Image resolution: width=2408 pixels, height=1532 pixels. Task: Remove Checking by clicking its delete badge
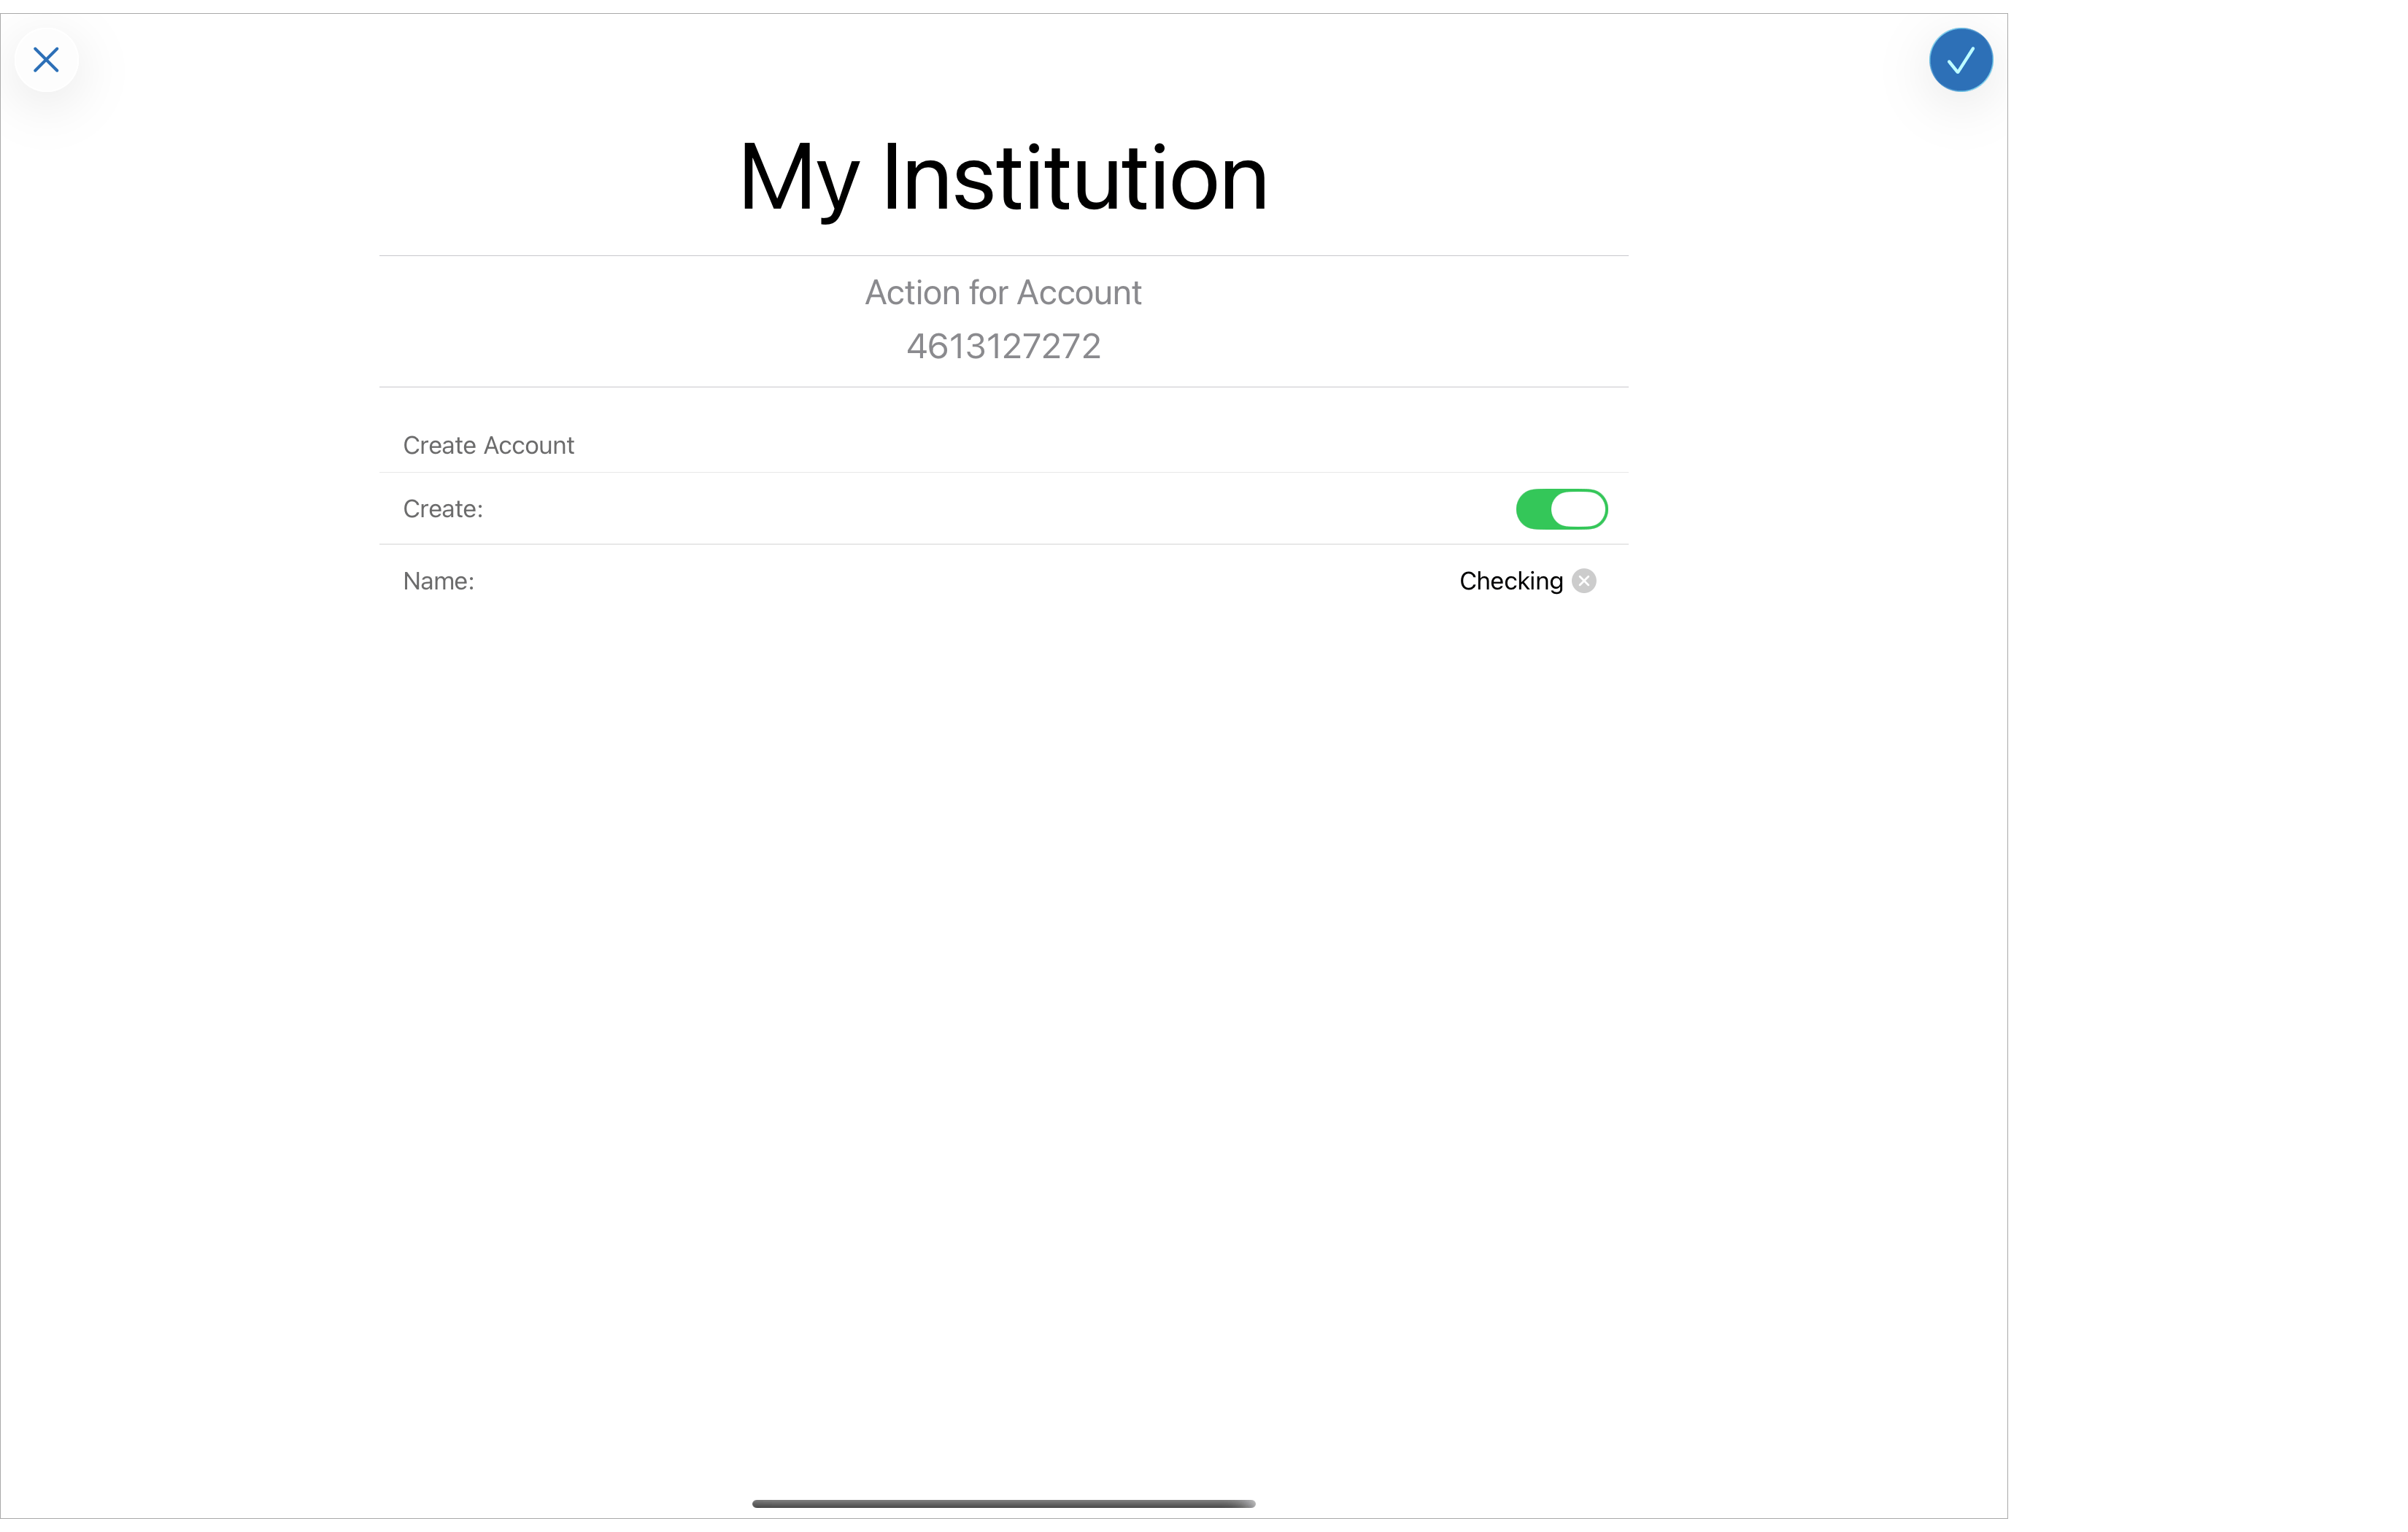tap(1584, 580)
